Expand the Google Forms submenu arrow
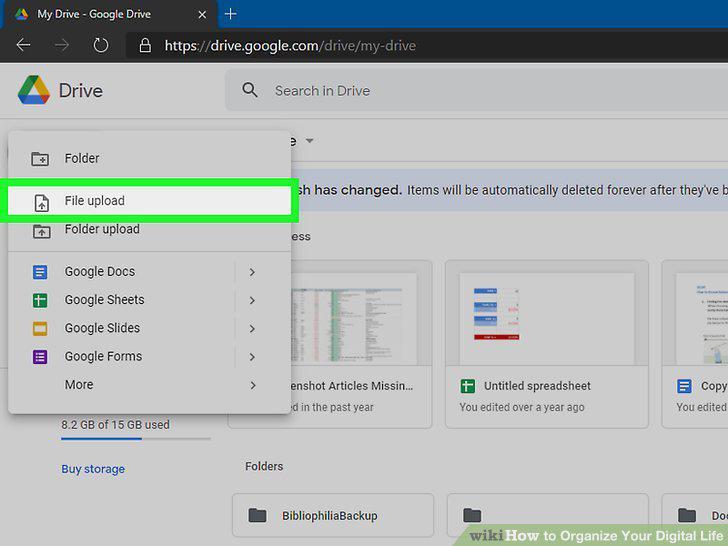The image size is (728, 546). (252, 357)
